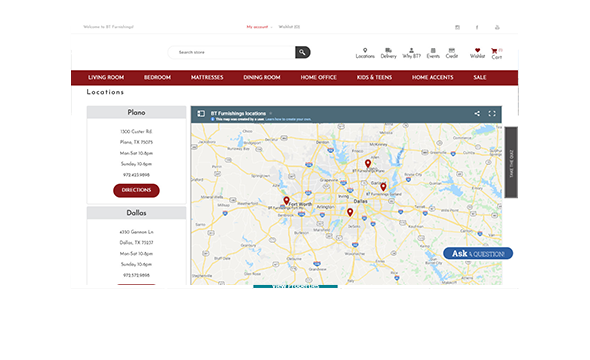The height and width of the screenshot is (360, 590).
Task: Expand the My account dropdown
Action: (259, 27)
